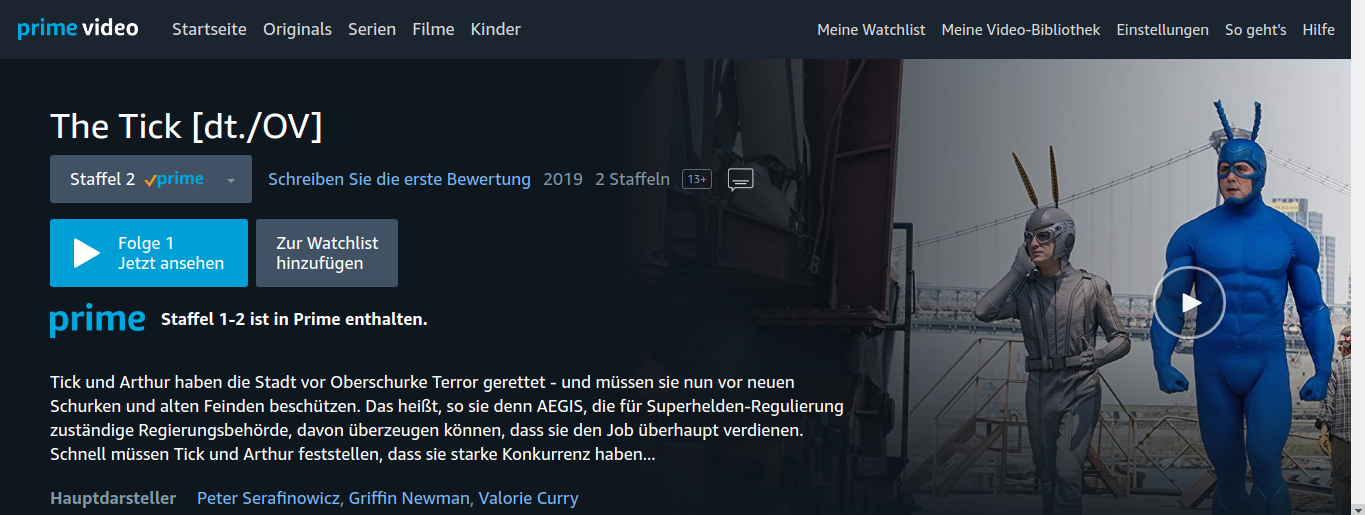Open the Startseite menu item
This screenshot has width=1365, height=515.
[209, 29]
